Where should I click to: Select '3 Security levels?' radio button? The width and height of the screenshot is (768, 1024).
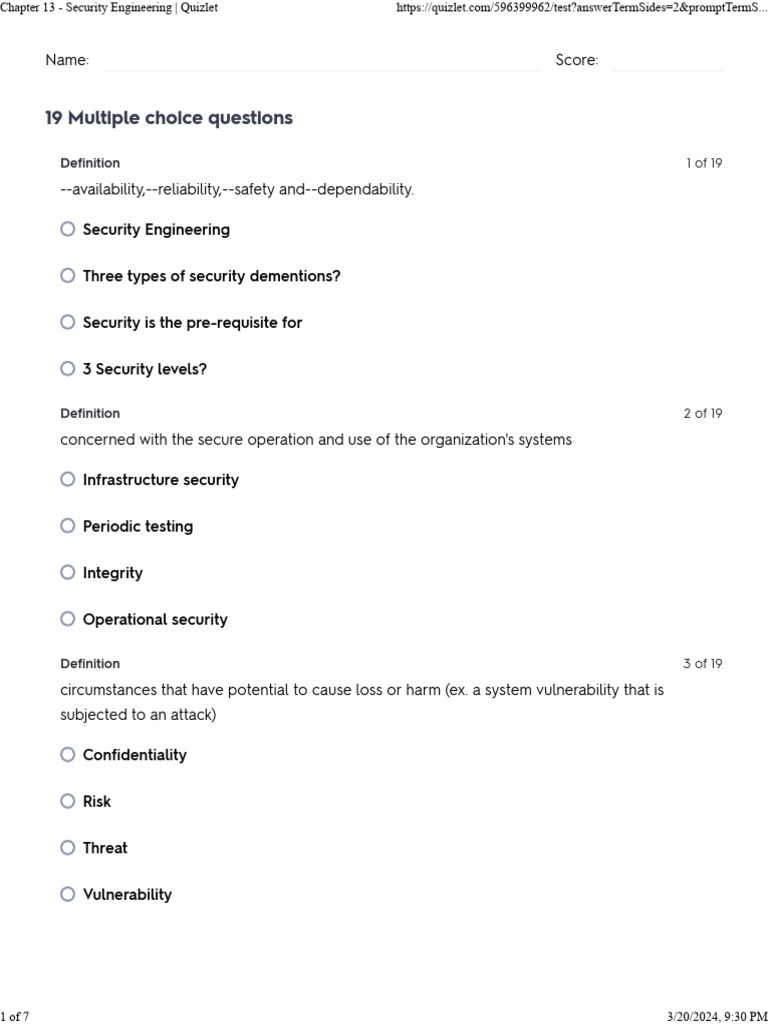(x=68, y=369)
